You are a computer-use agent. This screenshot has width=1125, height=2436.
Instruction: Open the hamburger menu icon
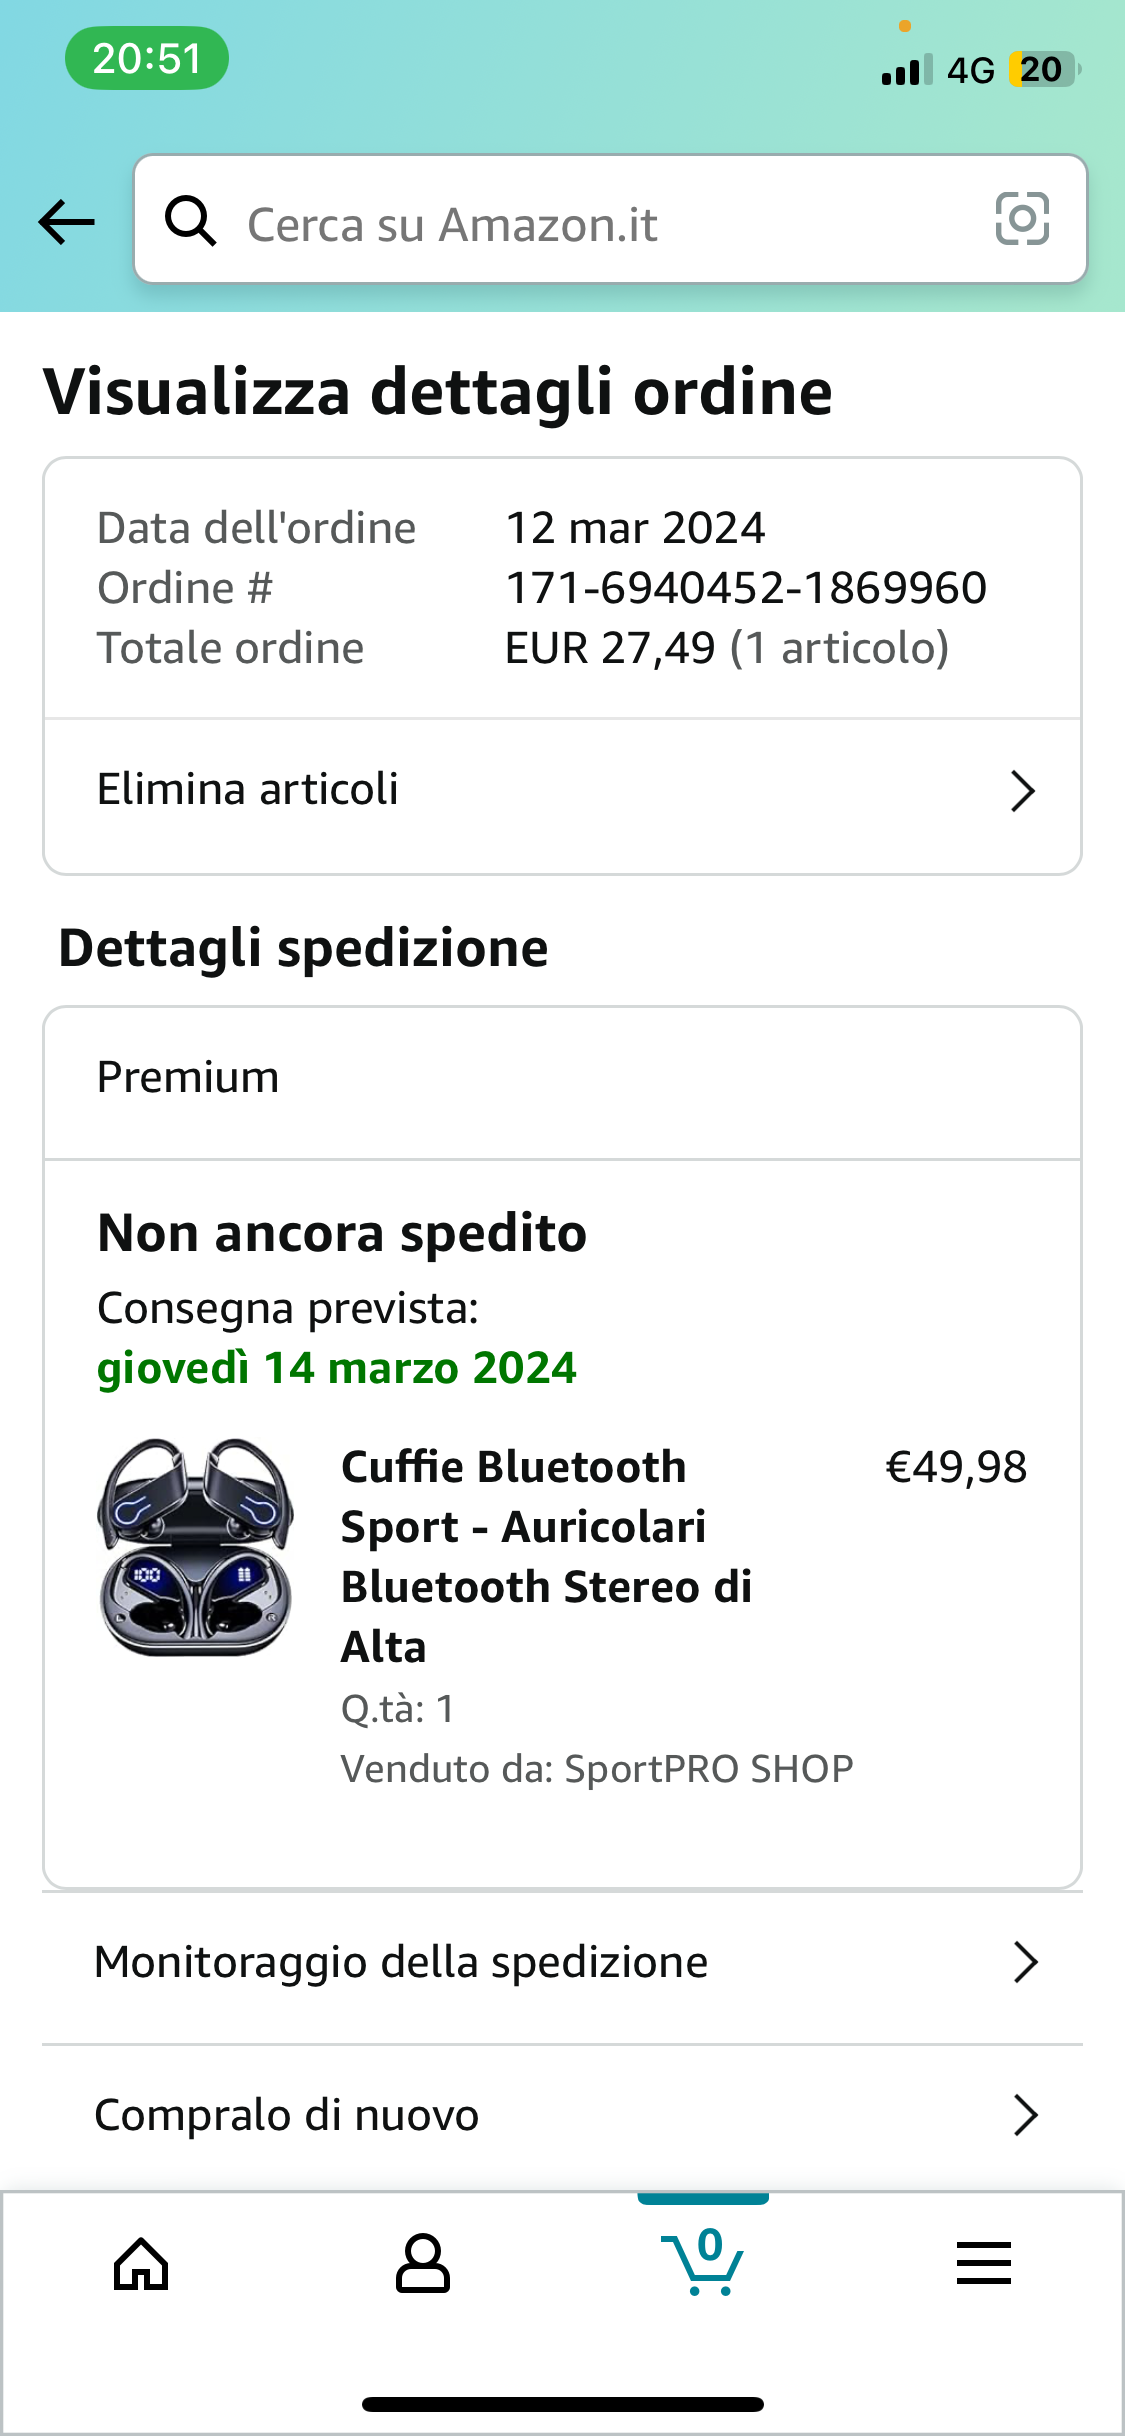984,2263
